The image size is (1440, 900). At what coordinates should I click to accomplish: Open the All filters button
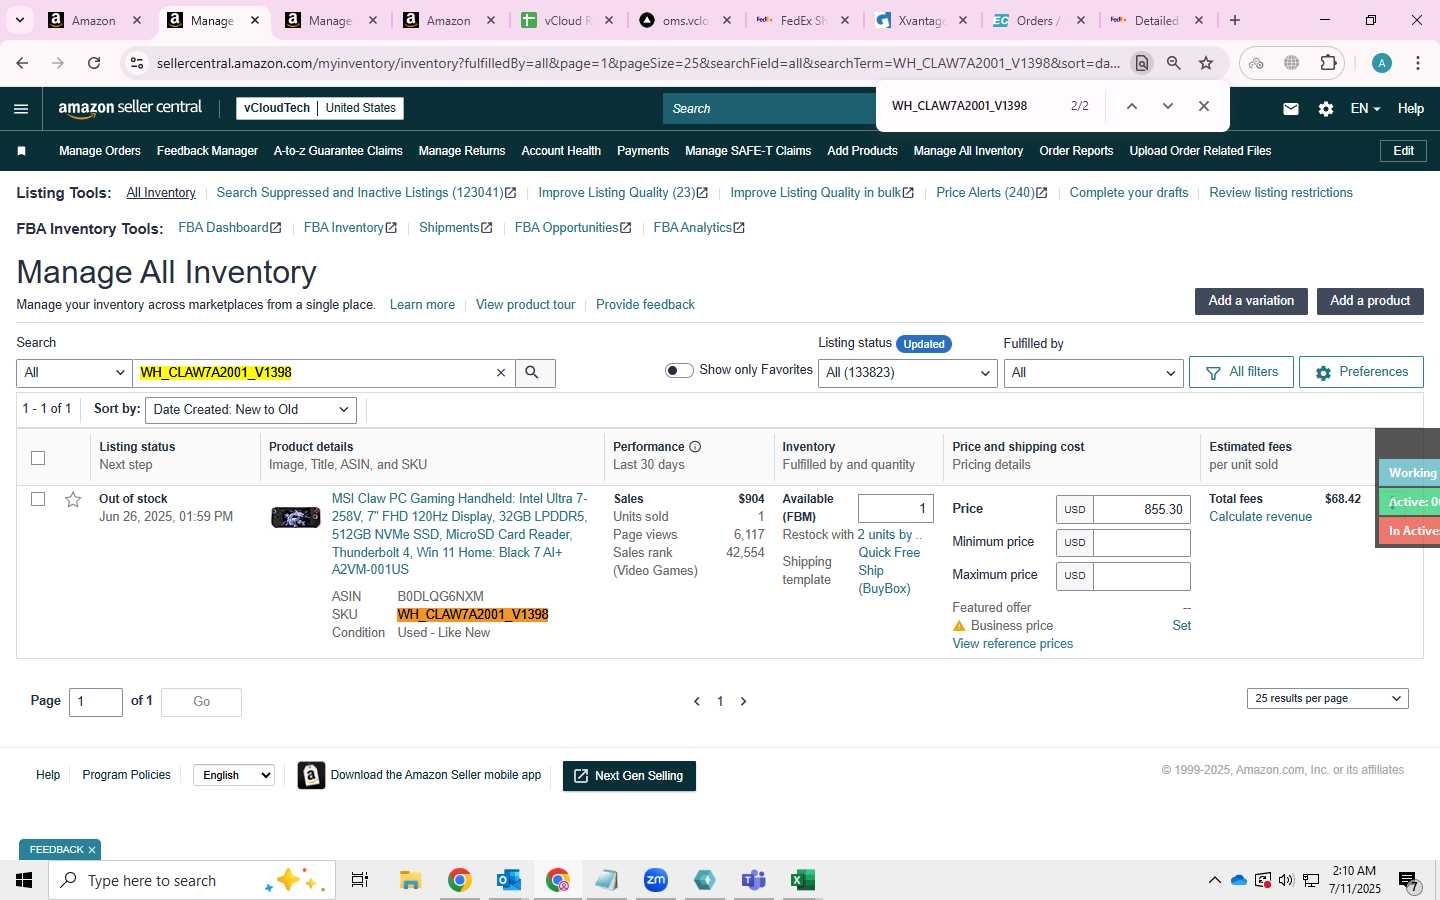point(1241,372)
